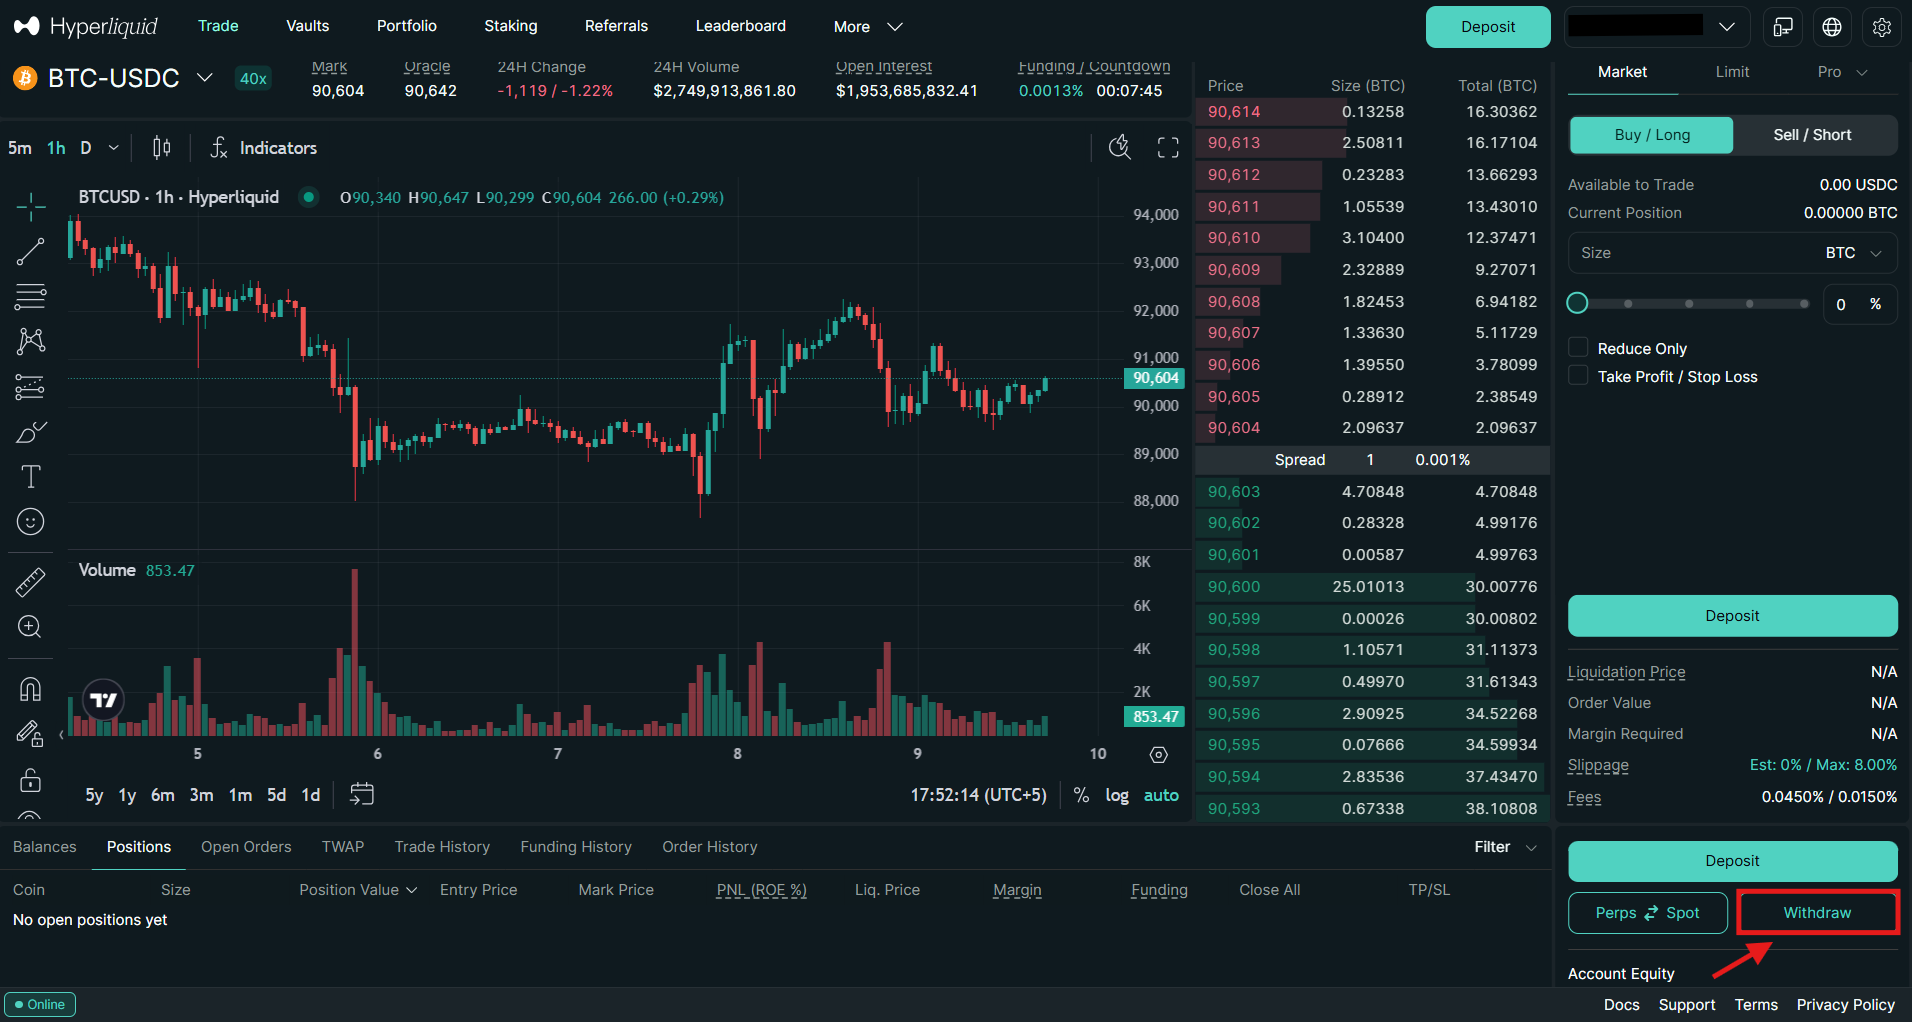
Task: Switch to the Open Orders tab
Action: pos(246,847)
